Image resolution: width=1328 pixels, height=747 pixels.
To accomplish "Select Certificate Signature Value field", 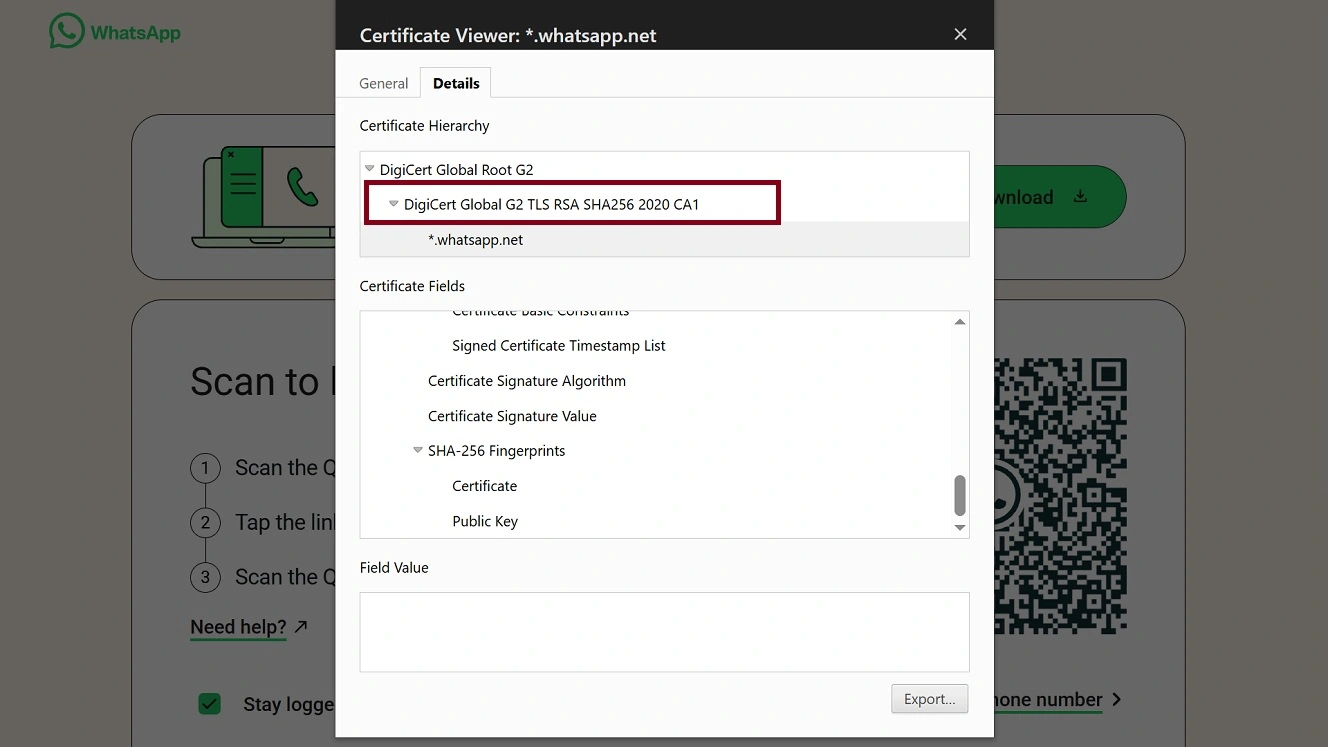I will pos(512,416).
